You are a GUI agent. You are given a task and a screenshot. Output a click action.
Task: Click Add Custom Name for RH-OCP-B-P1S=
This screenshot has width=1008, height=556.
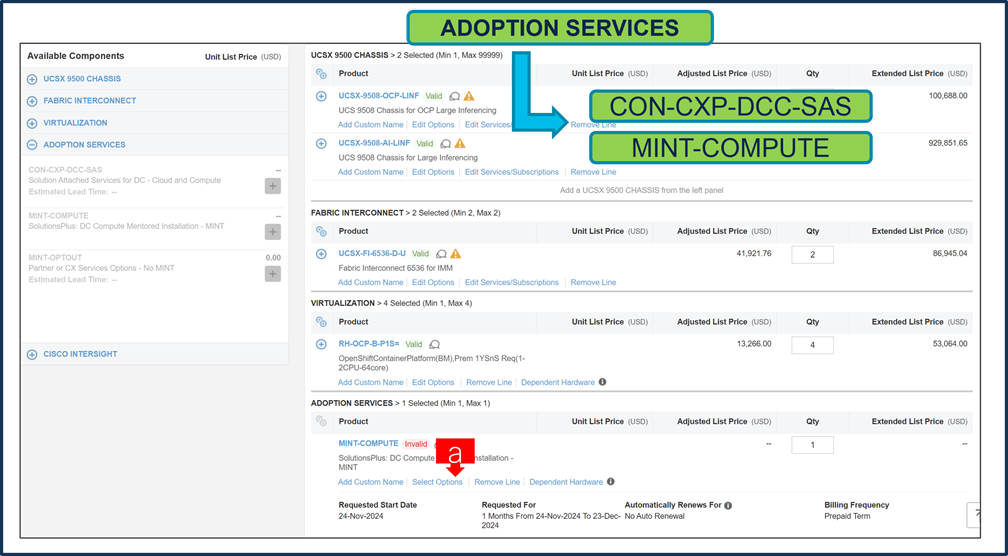click(x=371, y=382)
